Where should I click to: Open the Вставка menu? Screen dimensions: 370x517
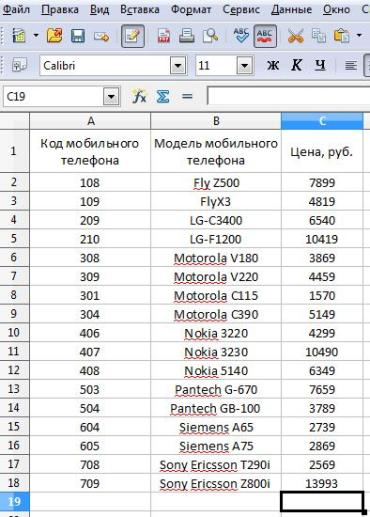[140, 9]
